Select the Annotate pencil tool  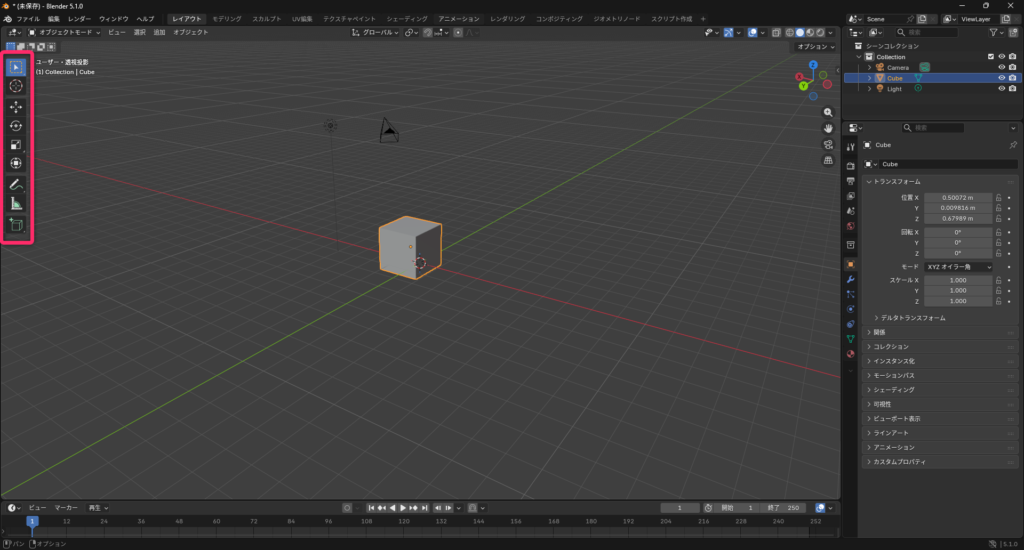(x=16, y=184)
